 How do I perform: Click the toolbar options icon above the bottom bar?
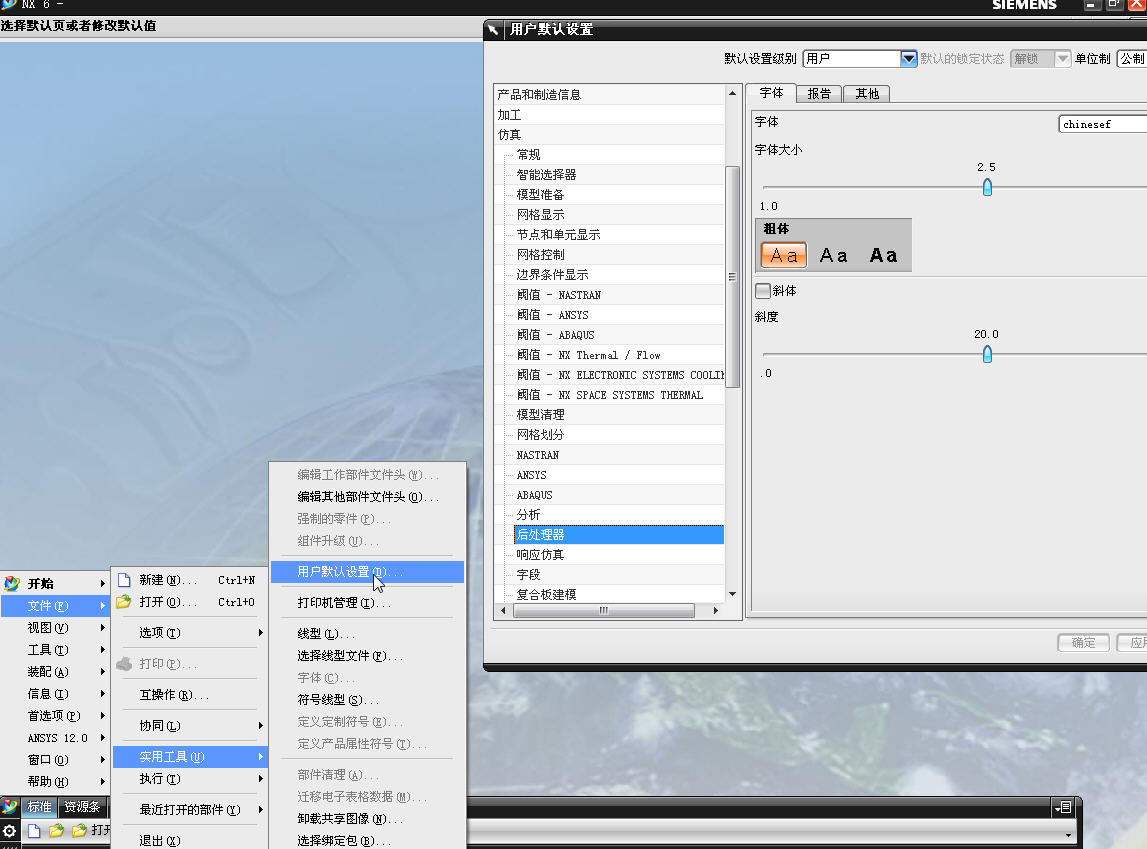1063,807
